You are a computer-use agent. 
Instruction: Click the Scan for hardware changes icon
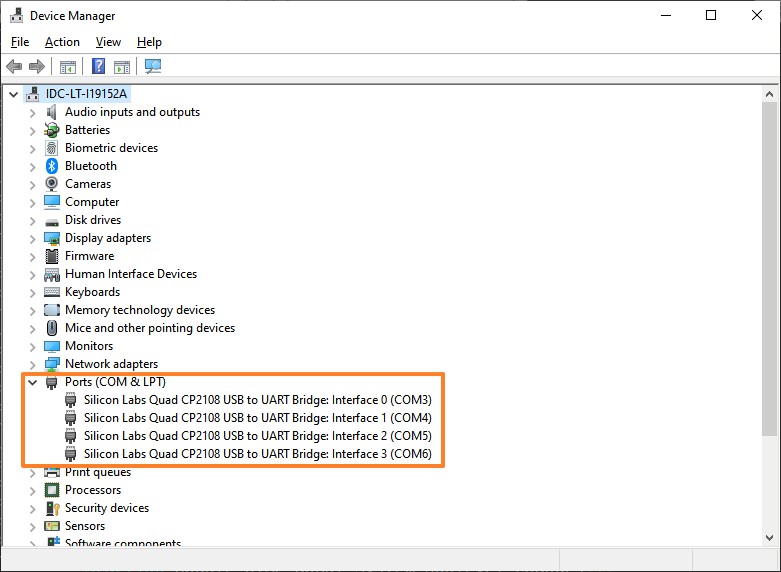click(x=153, y=67)
